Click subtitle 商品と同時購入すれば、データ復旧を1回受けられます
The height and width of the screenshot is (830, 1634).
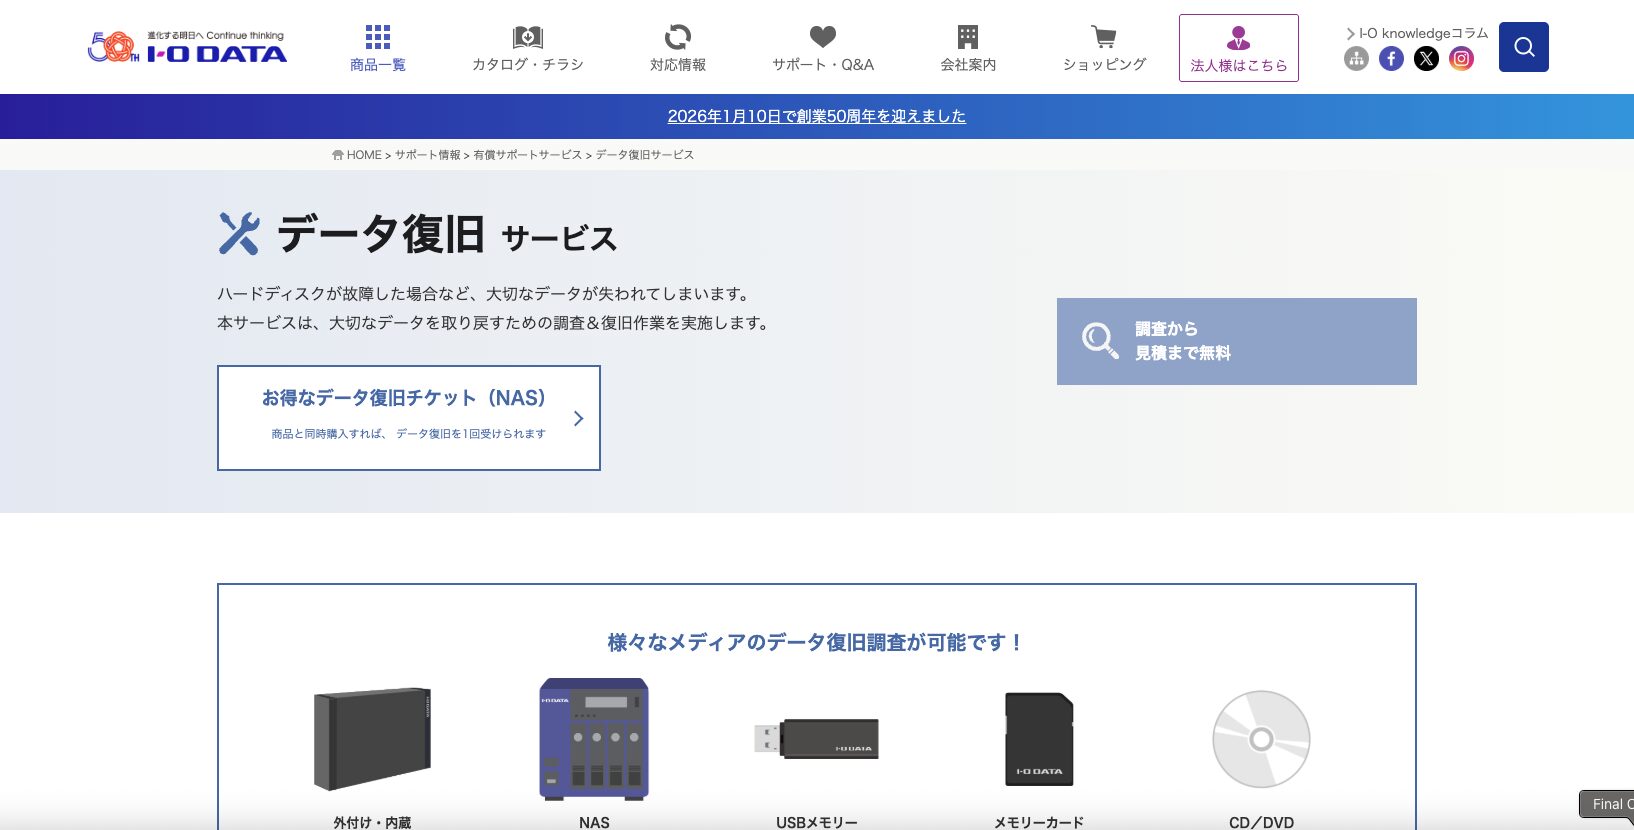[409, 434]
